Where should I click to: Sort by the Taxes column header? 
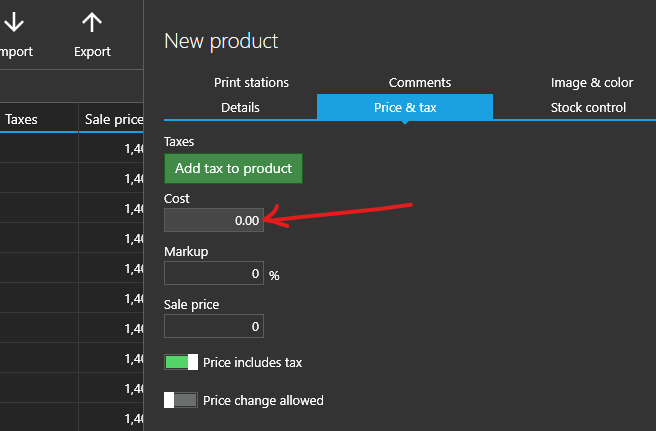(22, 119)
